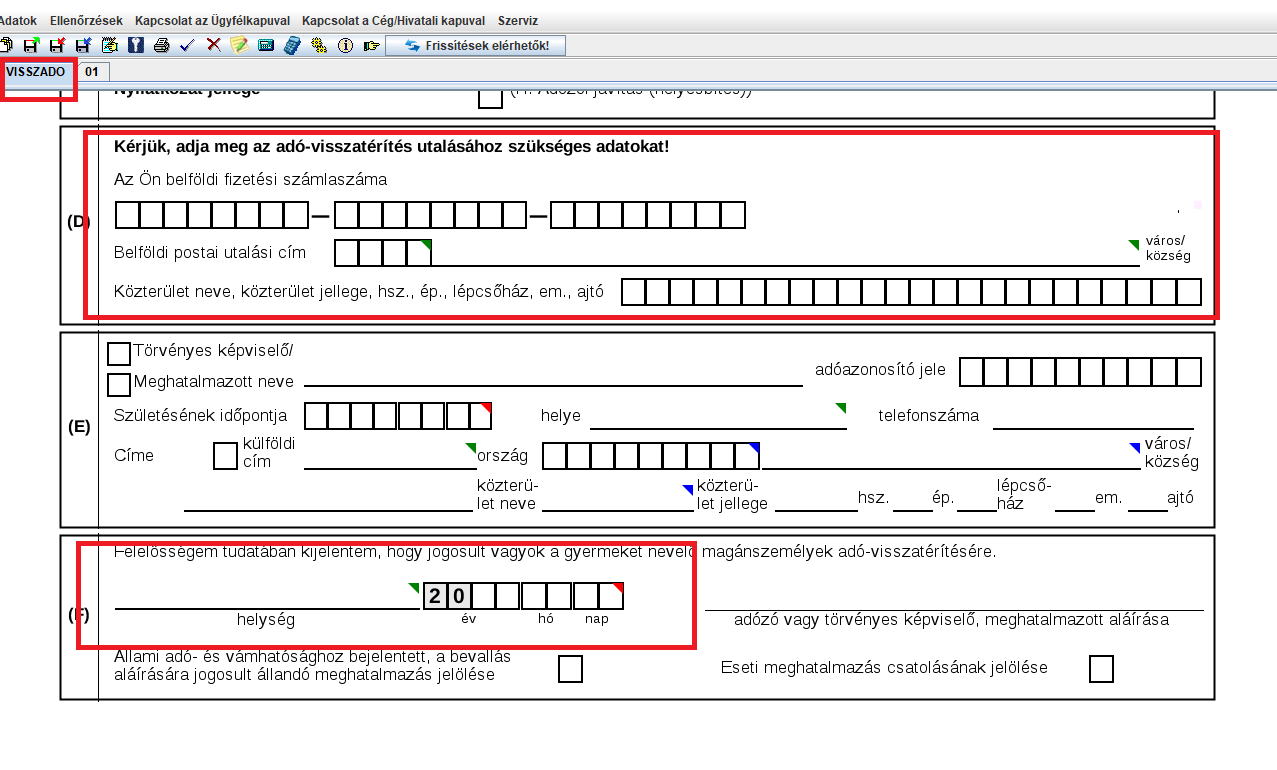Open the Ellenőrzések menu
Screen dimensions: 1277x770
pyautogui.click(x=85, y=20)
